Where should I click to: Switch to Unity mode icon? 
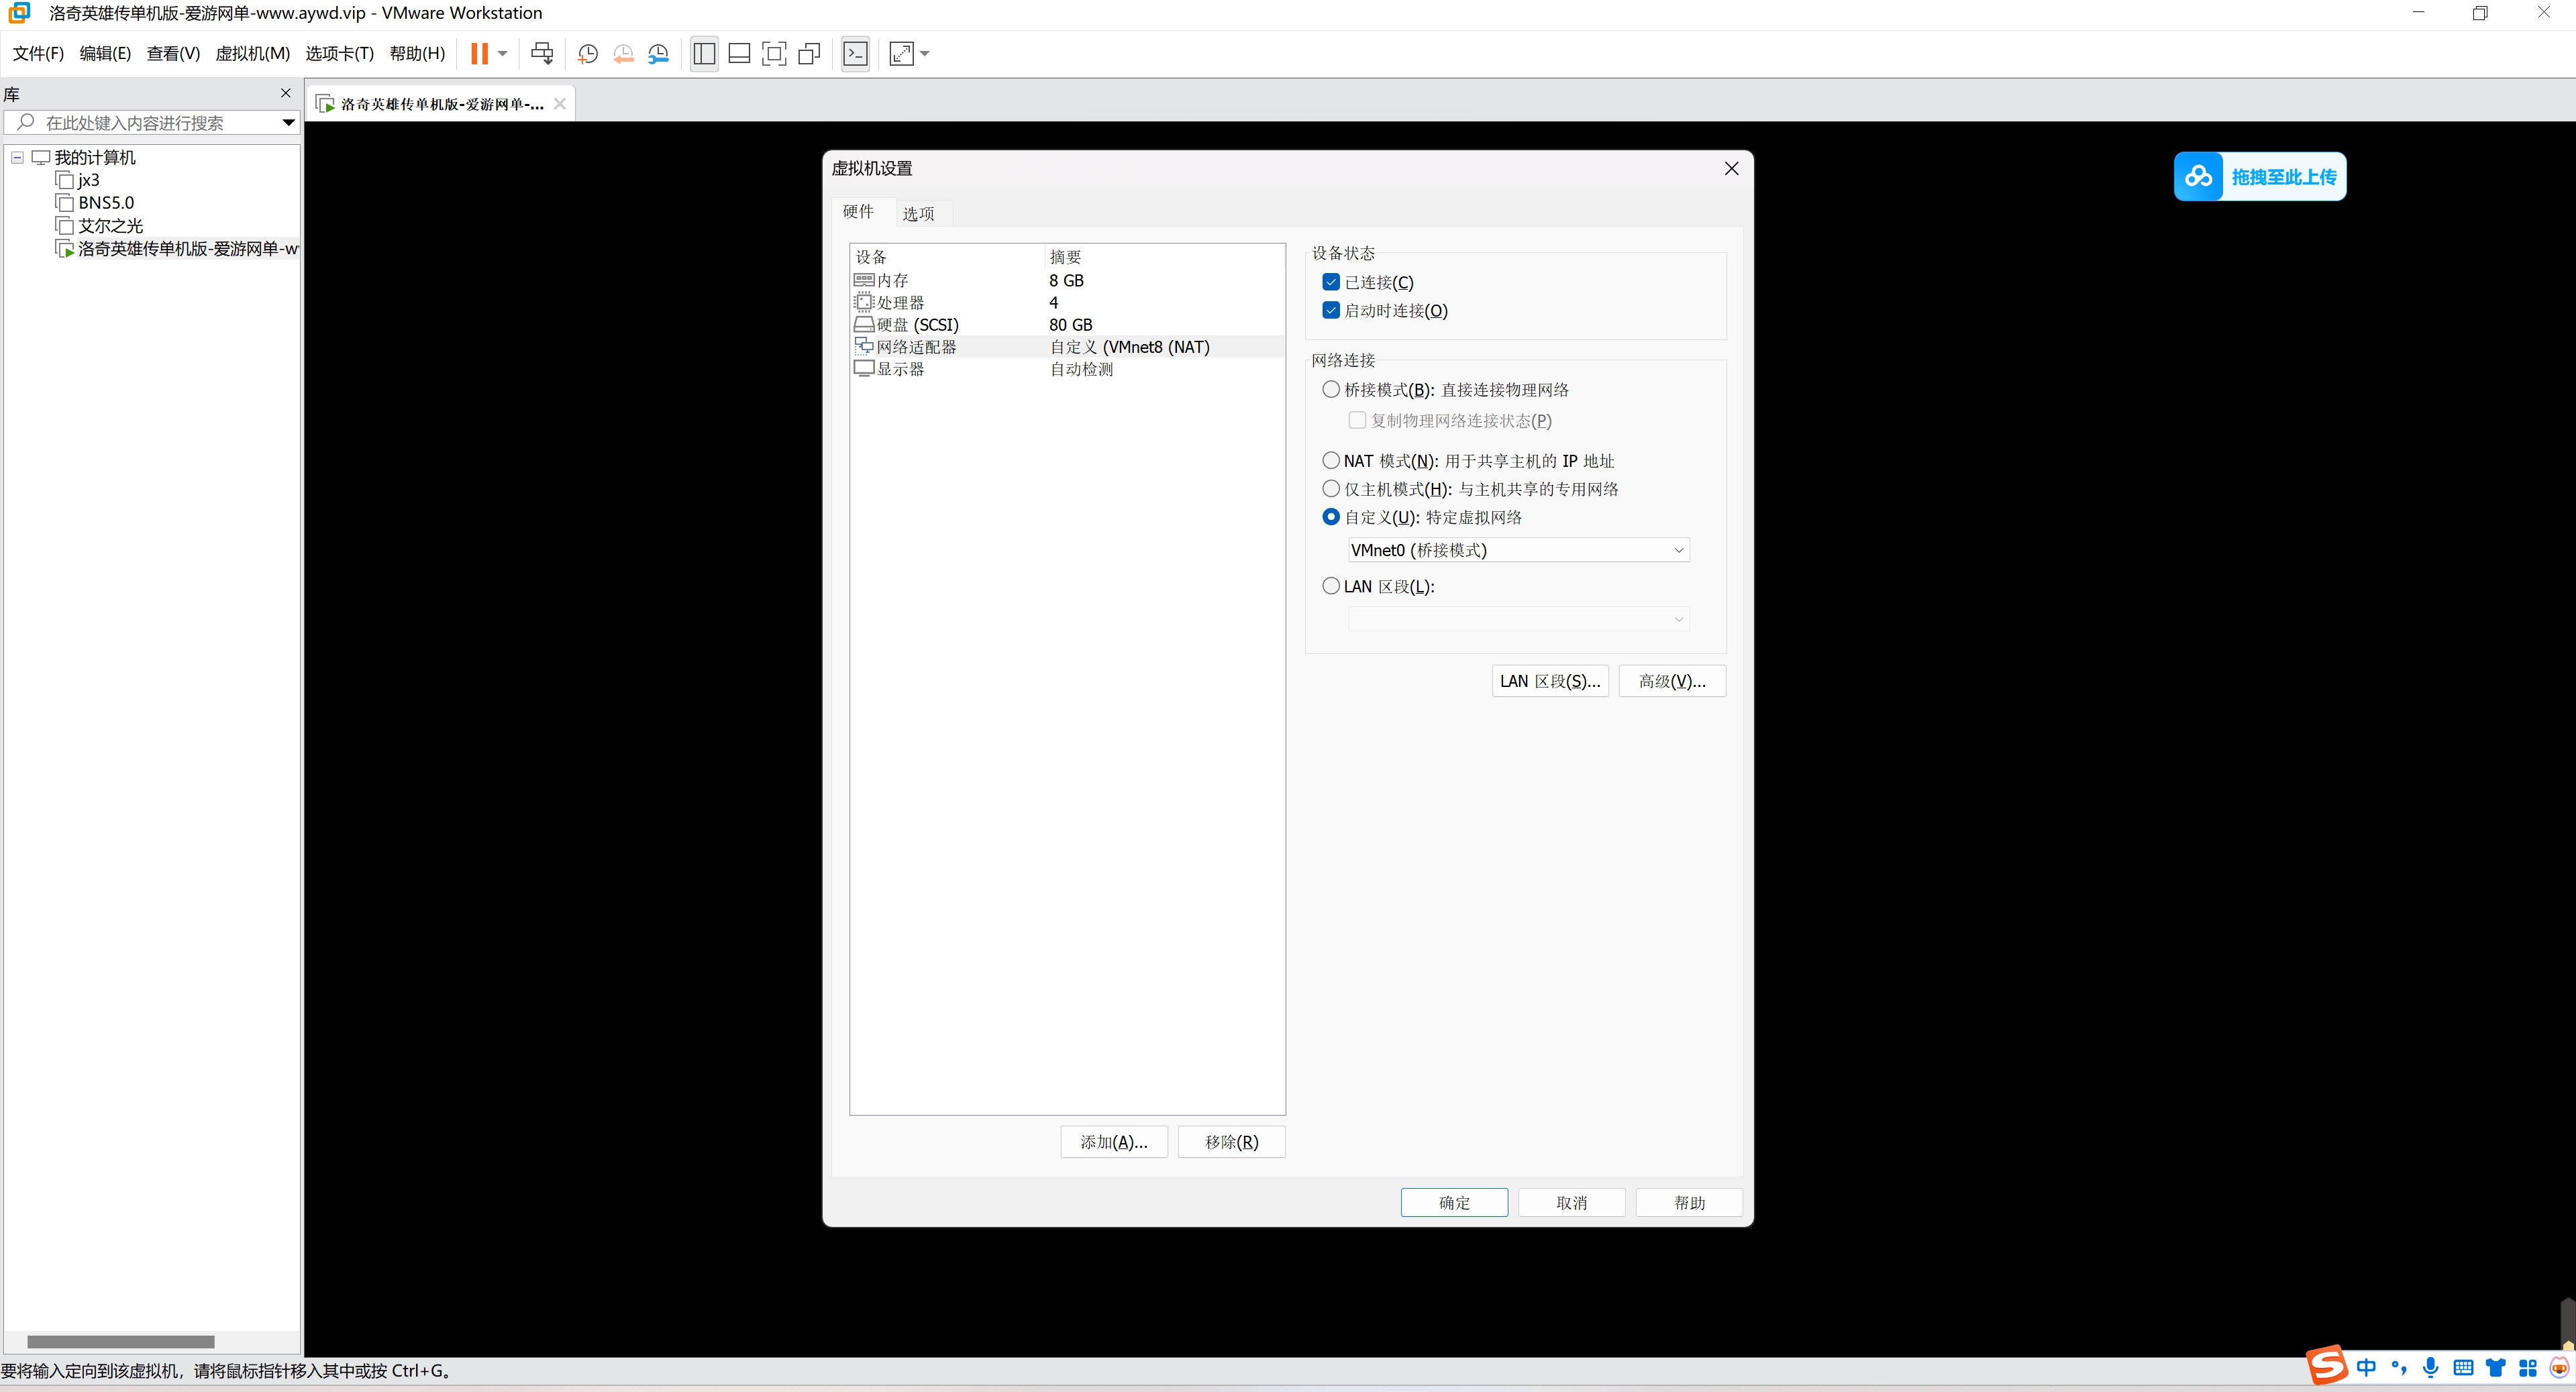809,54
